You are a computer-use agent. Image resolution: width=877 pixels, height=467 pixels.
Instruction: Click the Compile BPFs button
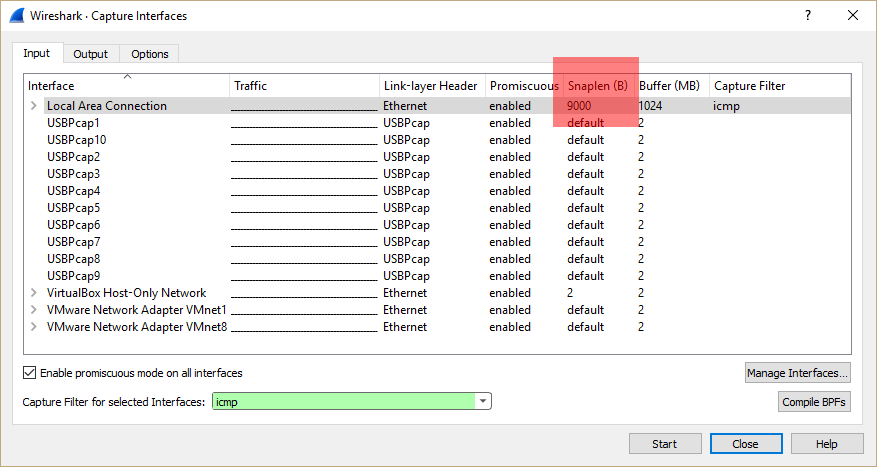pyautogui.click(x=814, y=402)
